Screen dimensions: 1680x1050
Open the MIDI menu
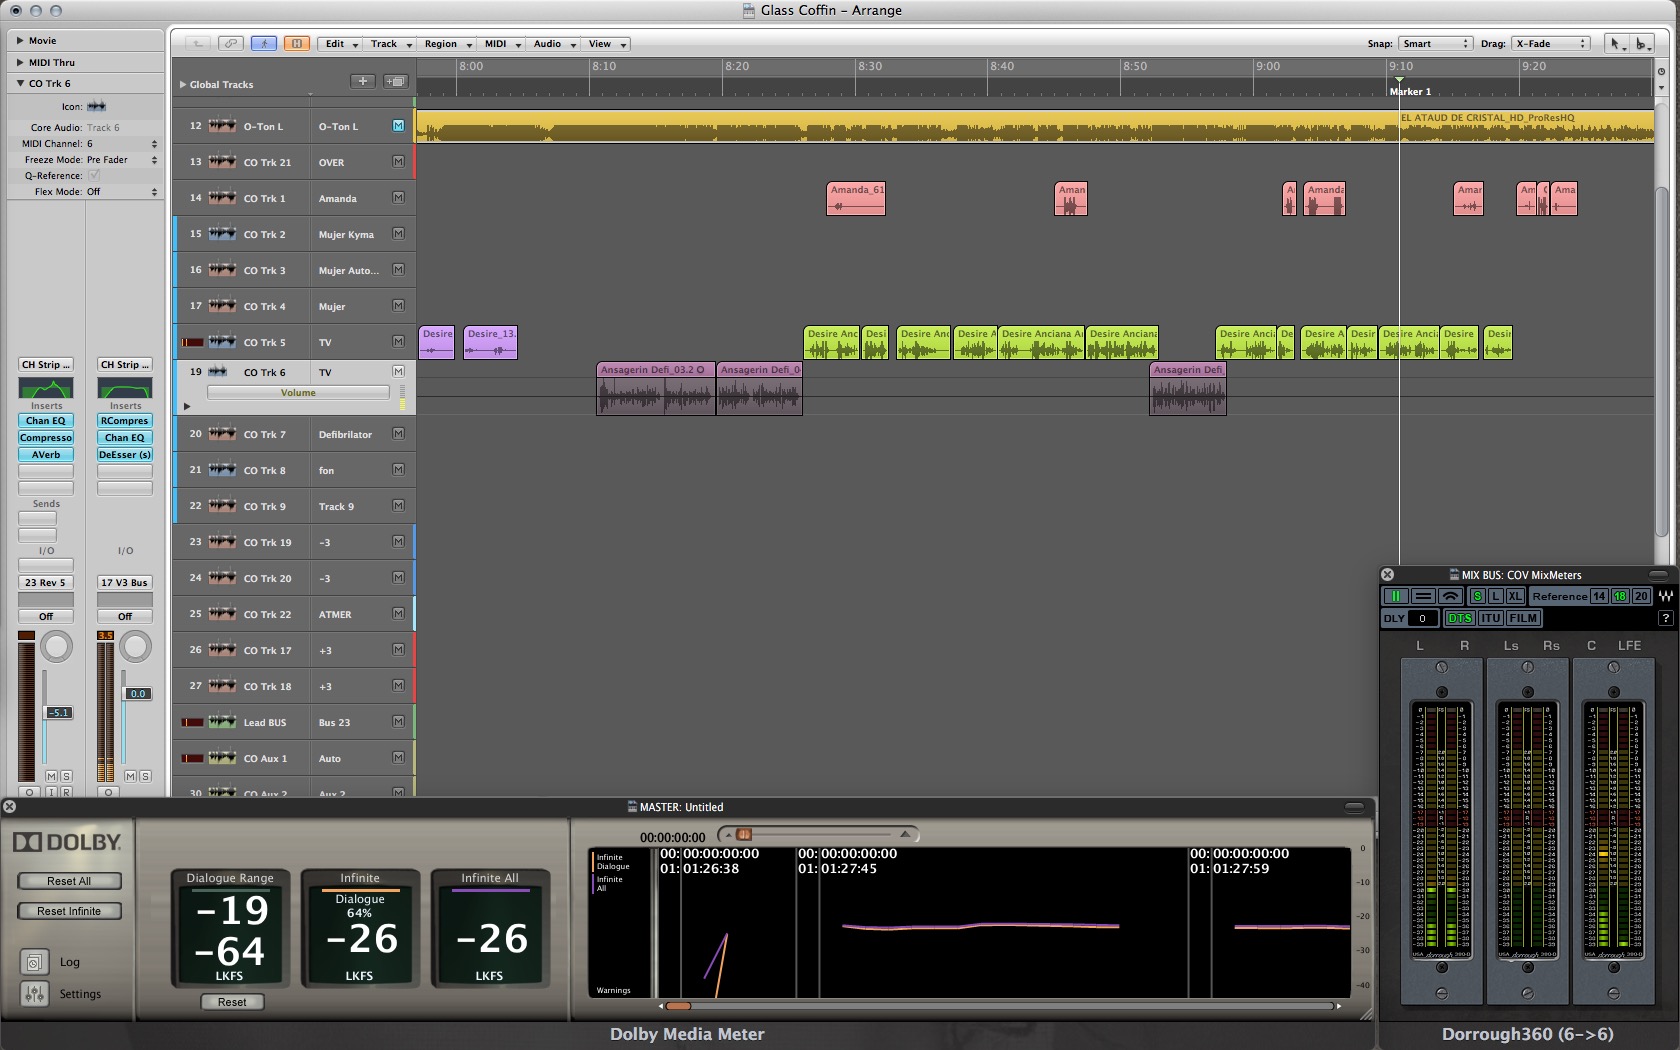tap(503, 43)
